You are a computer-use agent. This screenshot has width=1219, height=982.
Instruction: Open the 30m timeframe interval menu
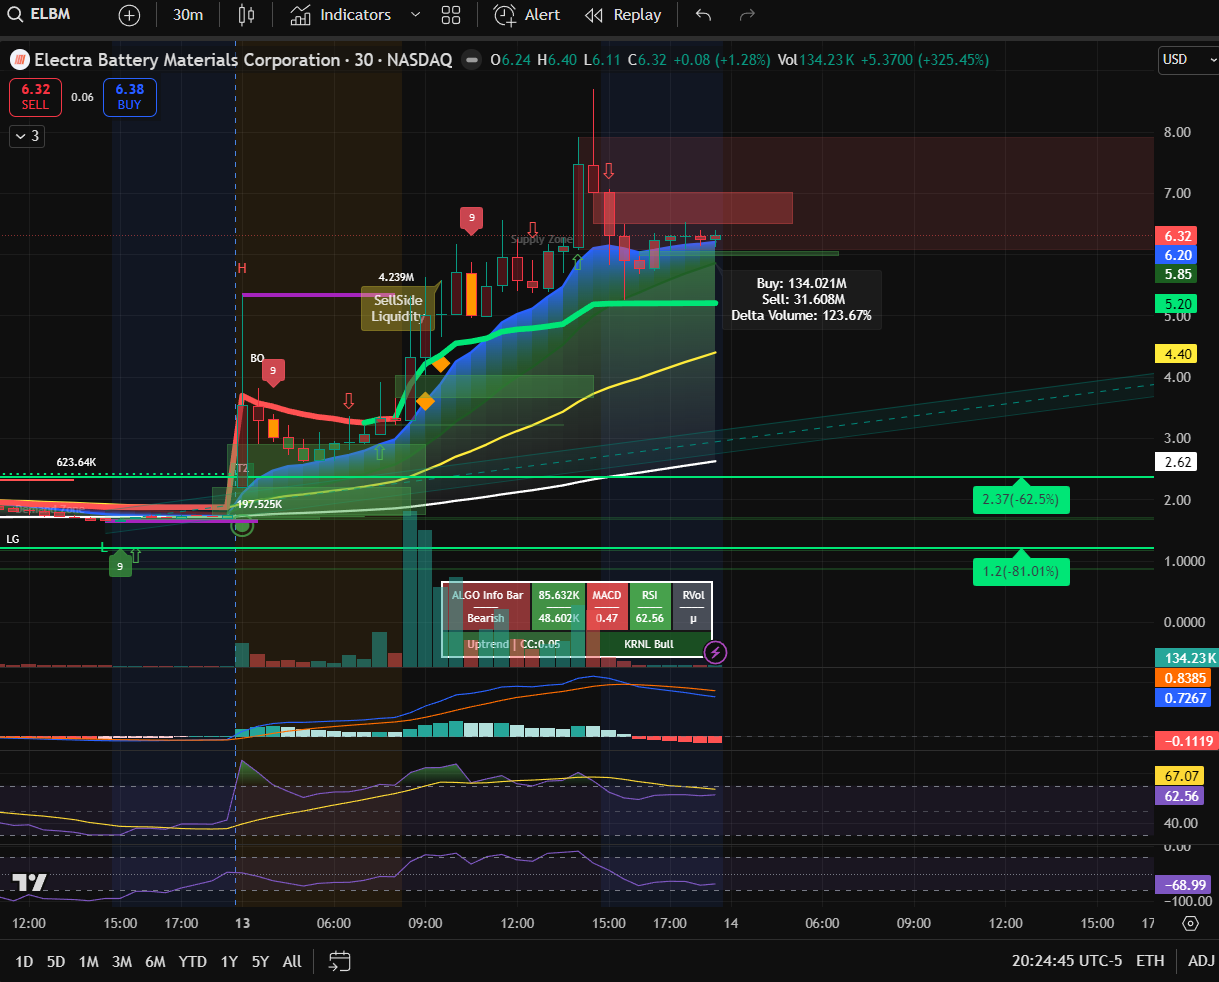click(188, 15)
